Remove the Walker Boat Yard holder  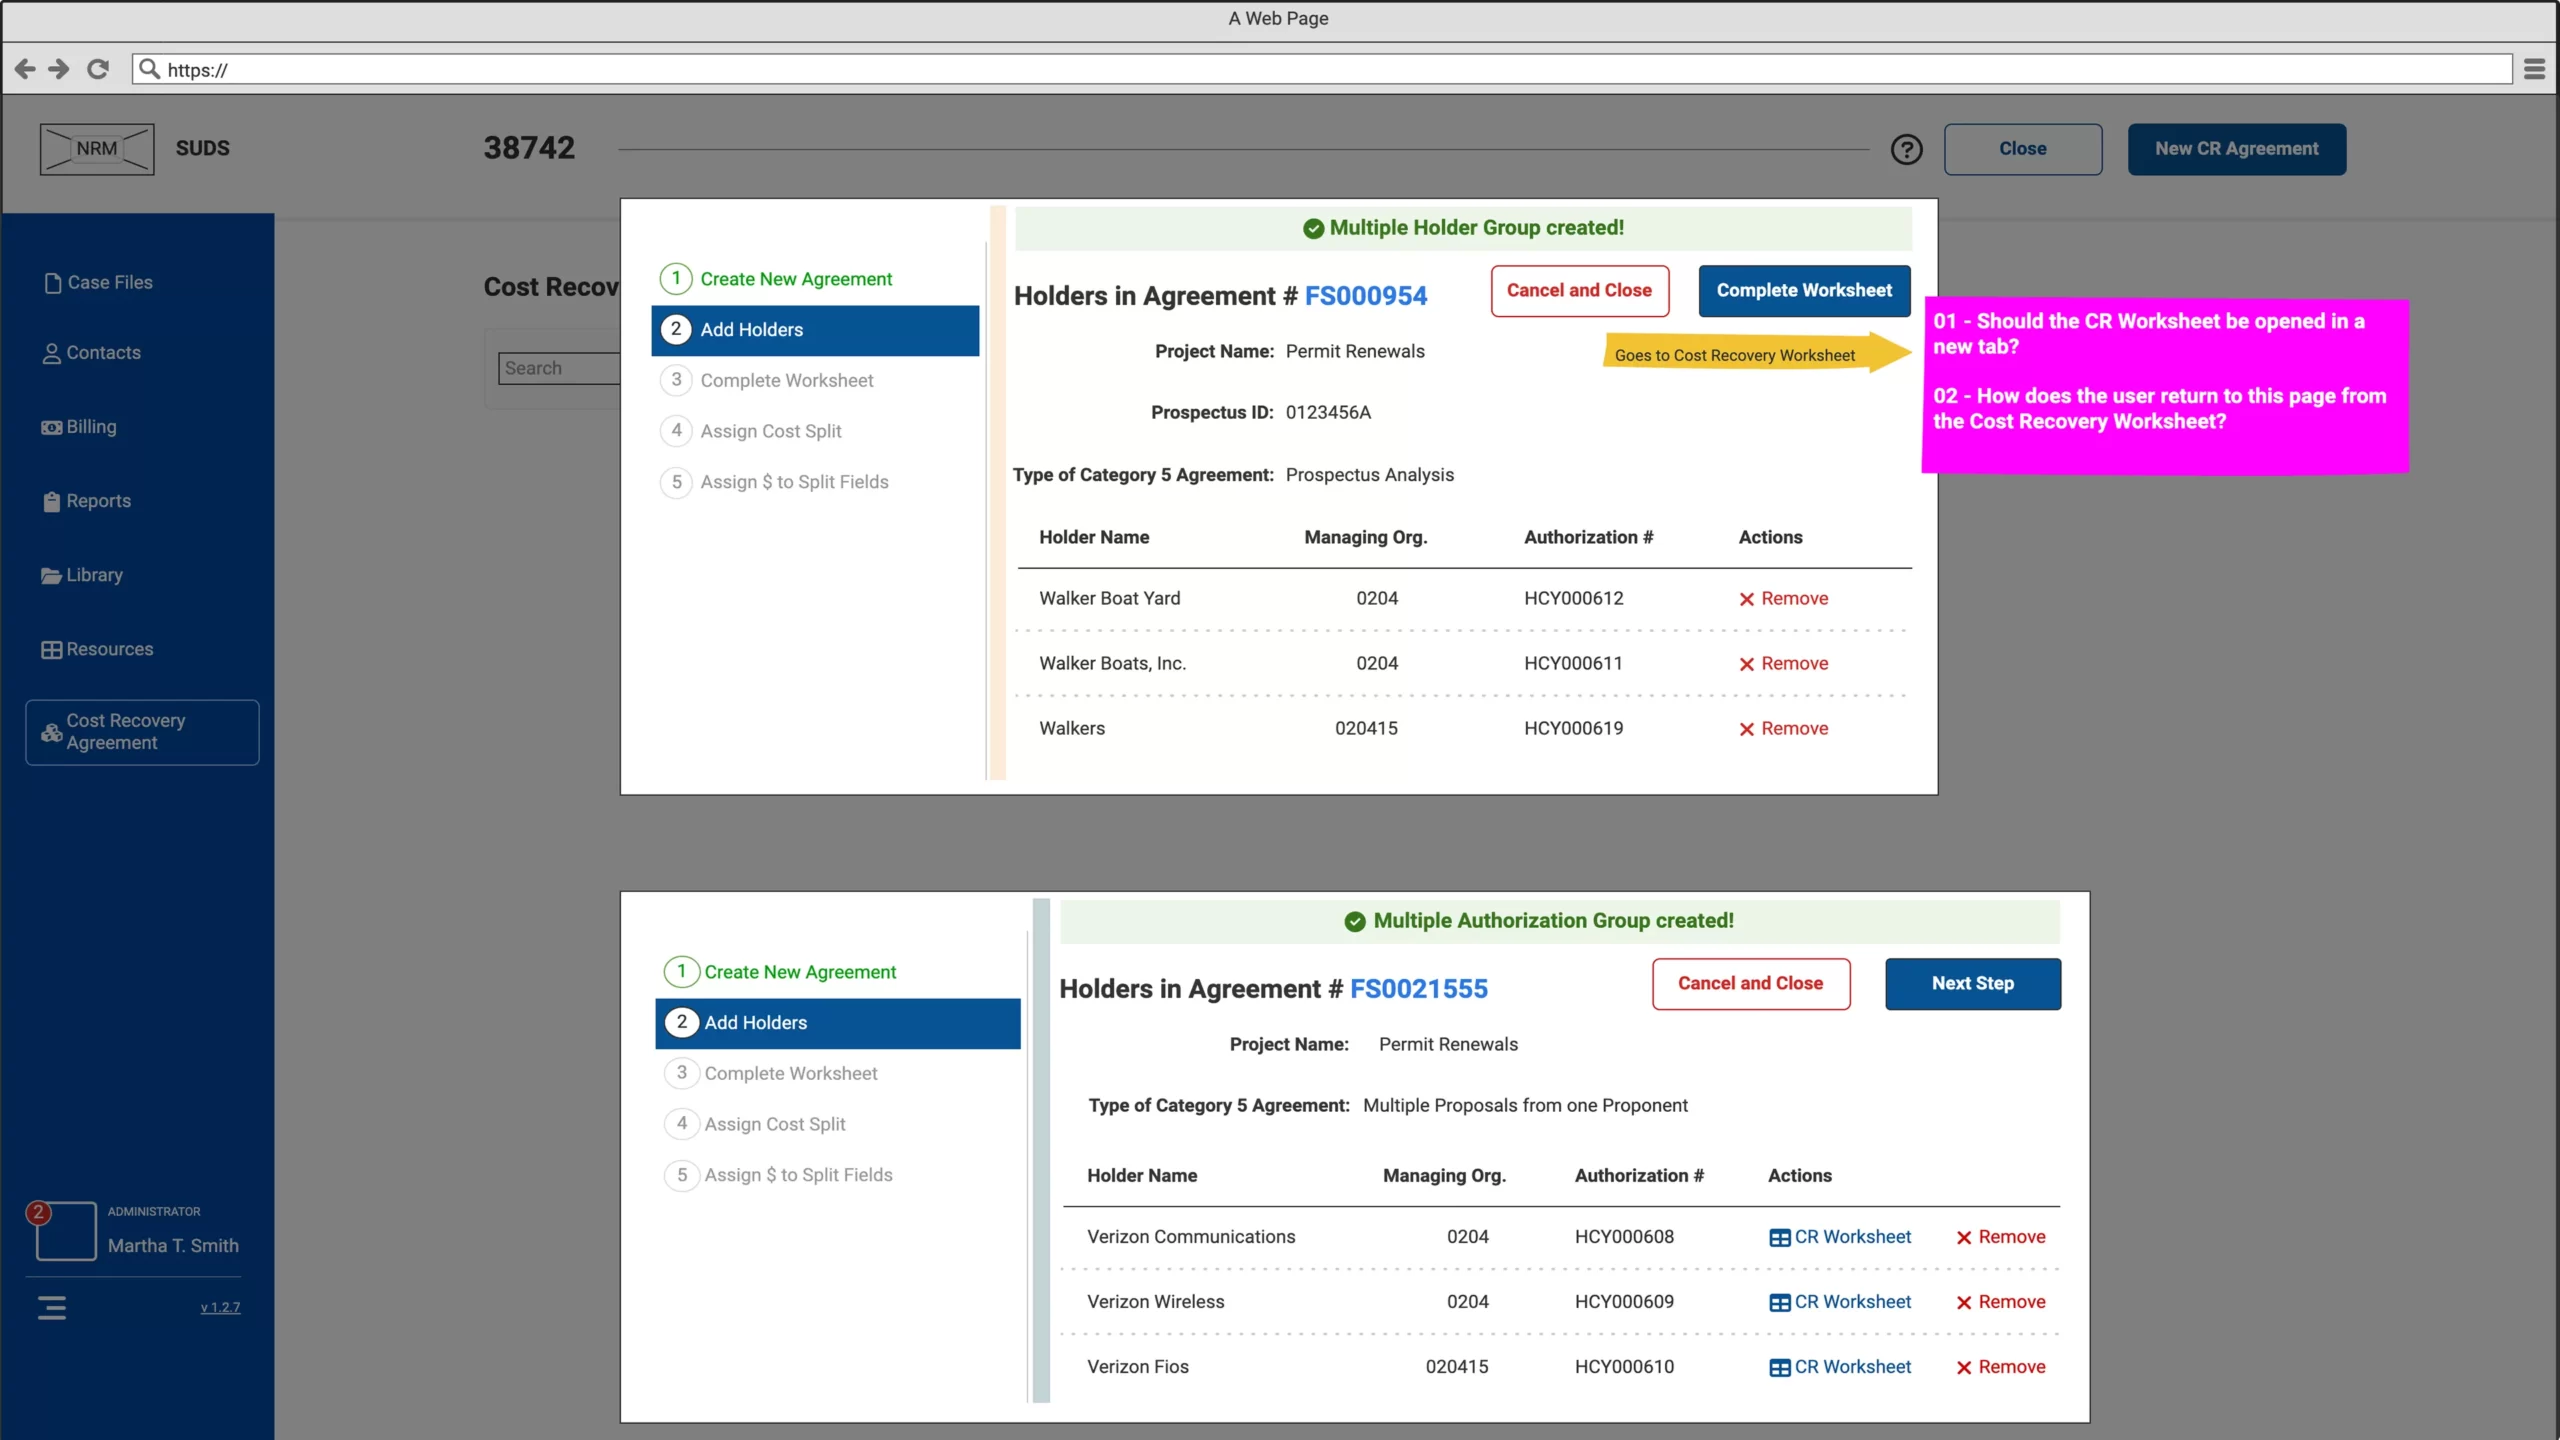point(1783,598)
